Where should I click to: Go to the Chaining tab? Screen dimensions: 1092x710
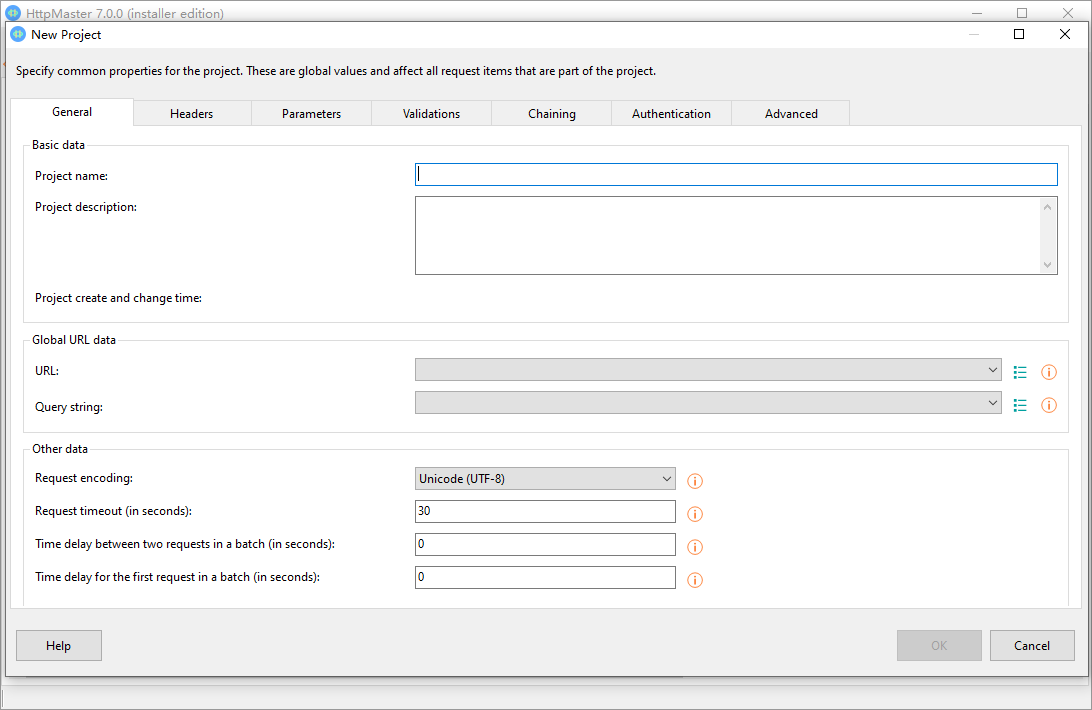coord(552,114)
